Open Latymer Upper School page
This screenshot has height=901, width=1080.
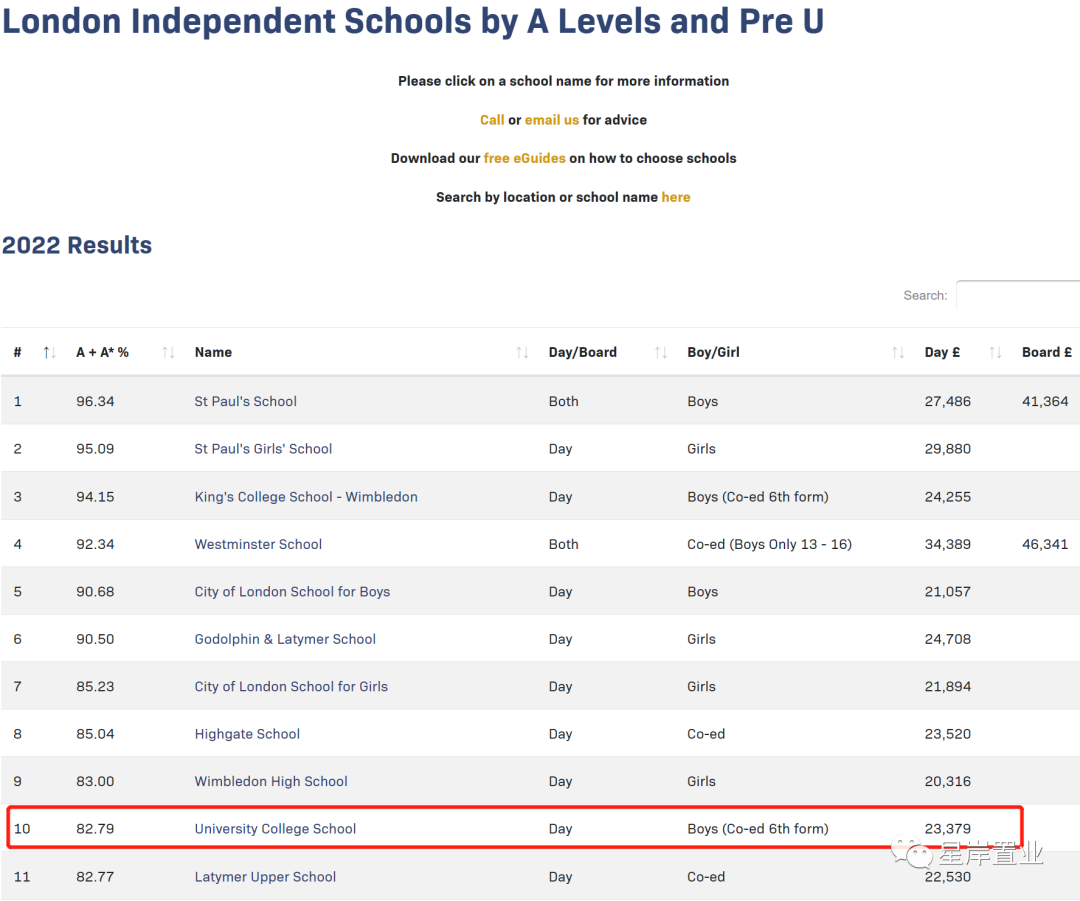(265, 877)
